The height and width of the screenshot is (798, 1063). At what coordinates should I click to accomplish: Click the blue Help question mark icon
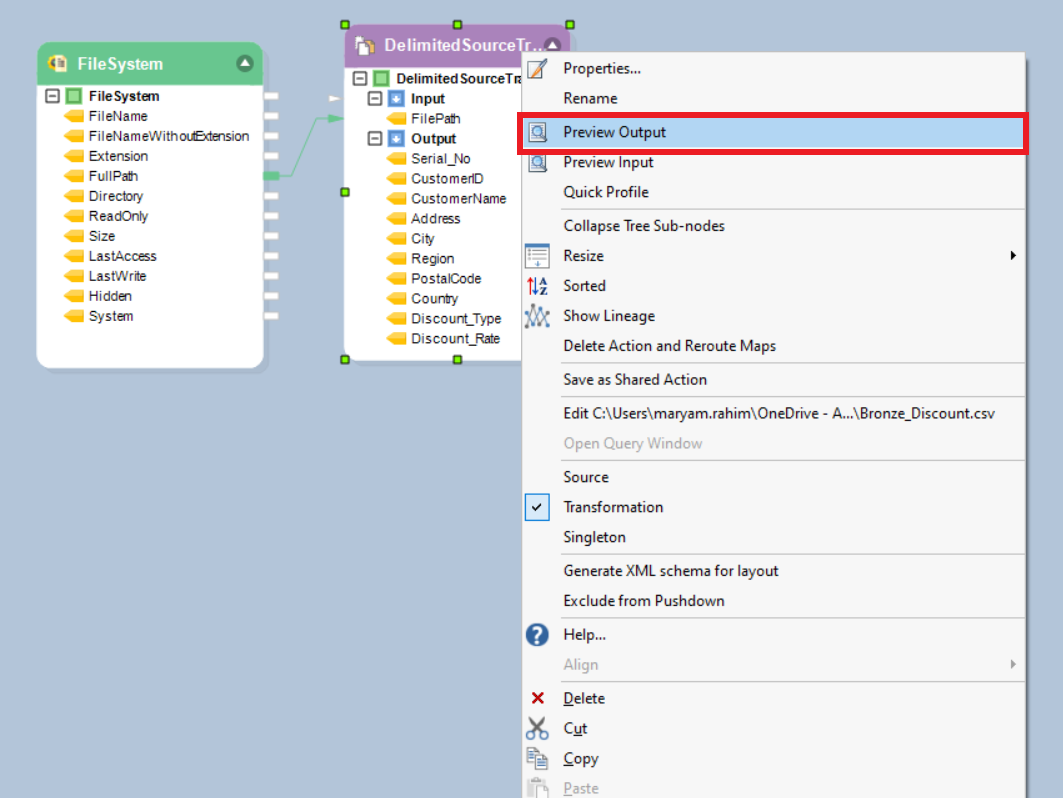click(x=538, y=635)
